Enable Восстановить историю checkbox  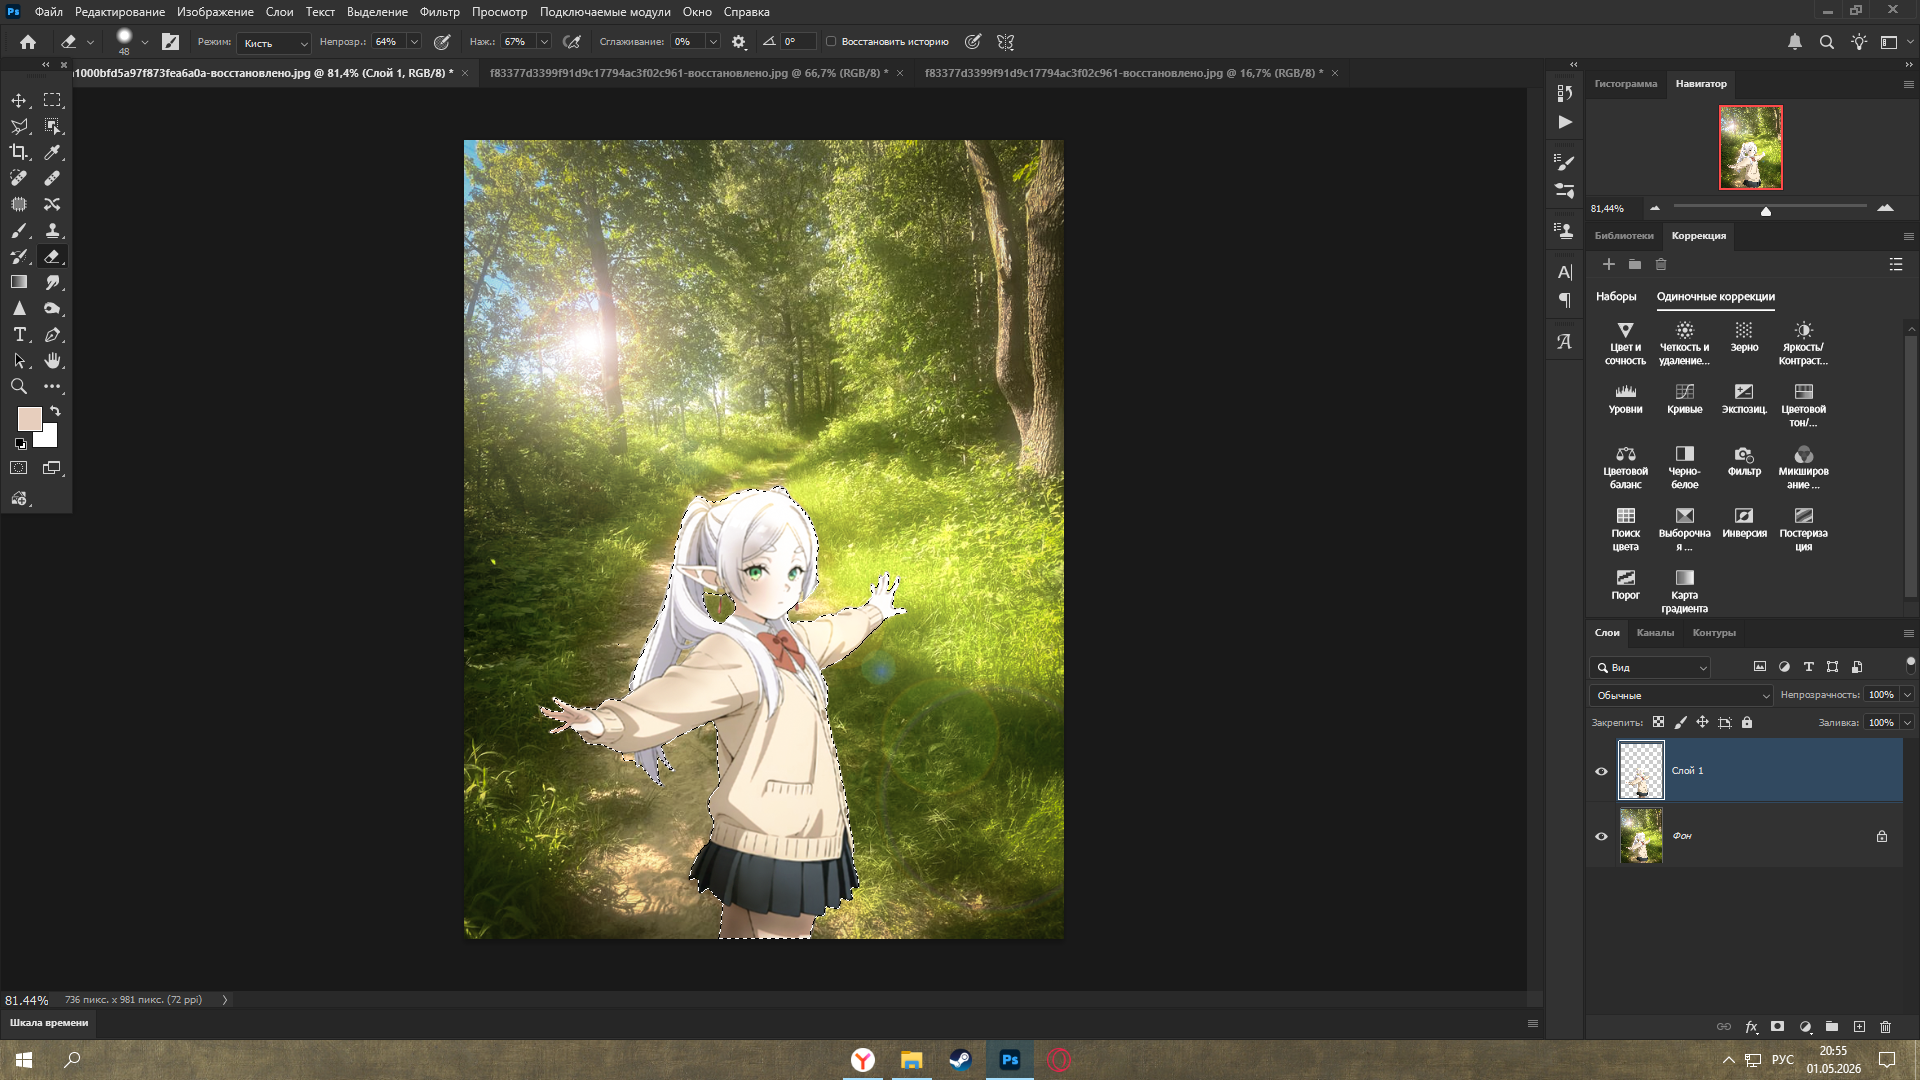(x=831, y=42)
